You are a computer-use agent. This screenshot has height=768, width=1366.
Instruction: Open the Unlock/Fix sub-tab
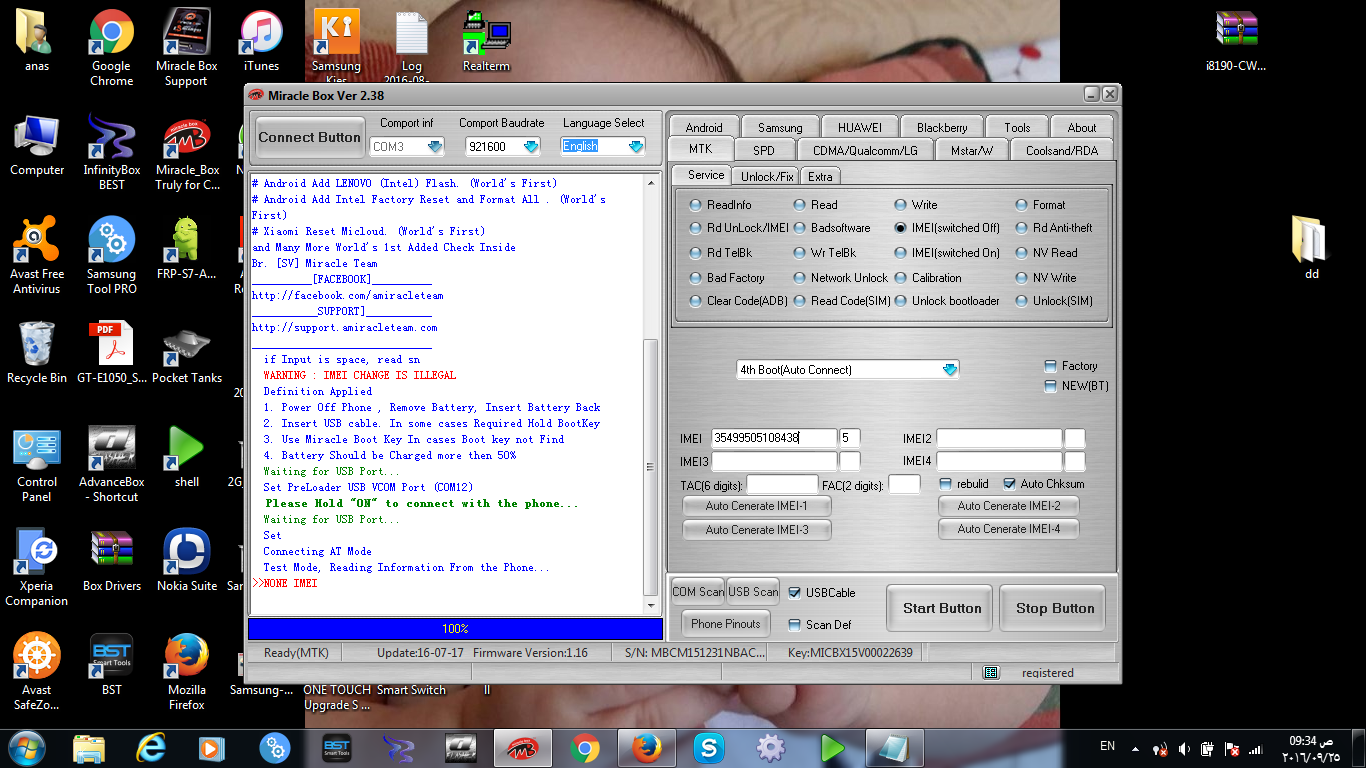pyautogui.click(x=768, y=176)
